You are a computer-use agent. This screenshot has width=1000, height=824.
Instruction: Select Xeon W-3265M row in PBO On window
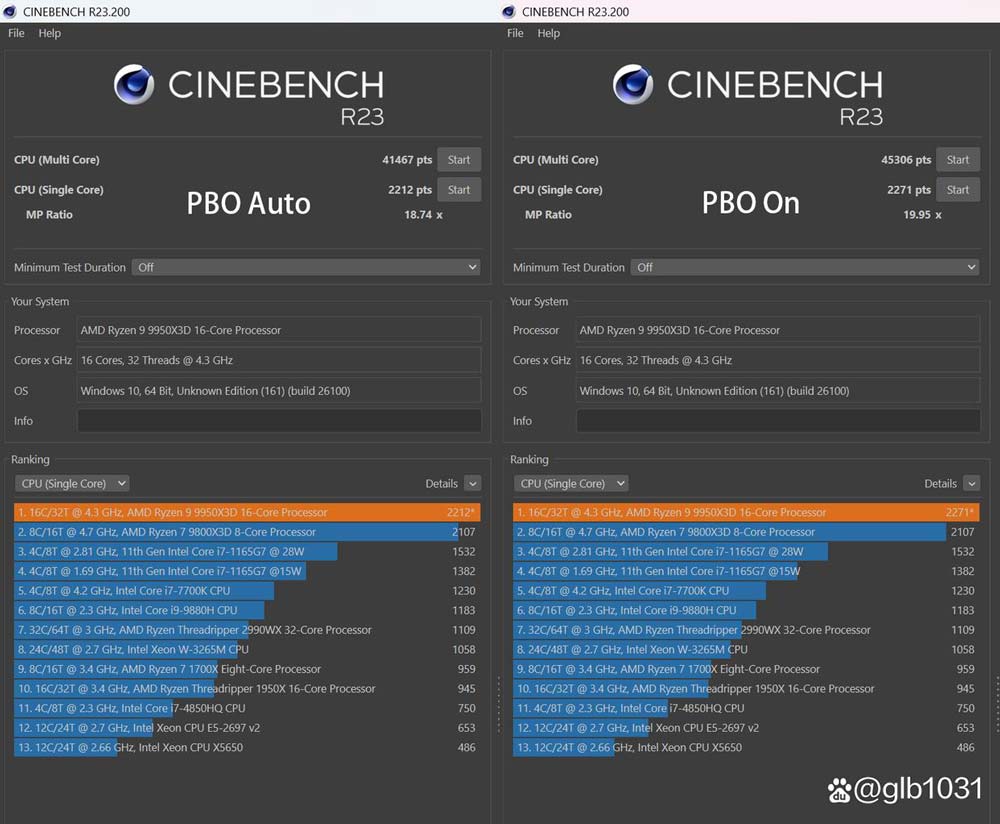coord(746,649)
